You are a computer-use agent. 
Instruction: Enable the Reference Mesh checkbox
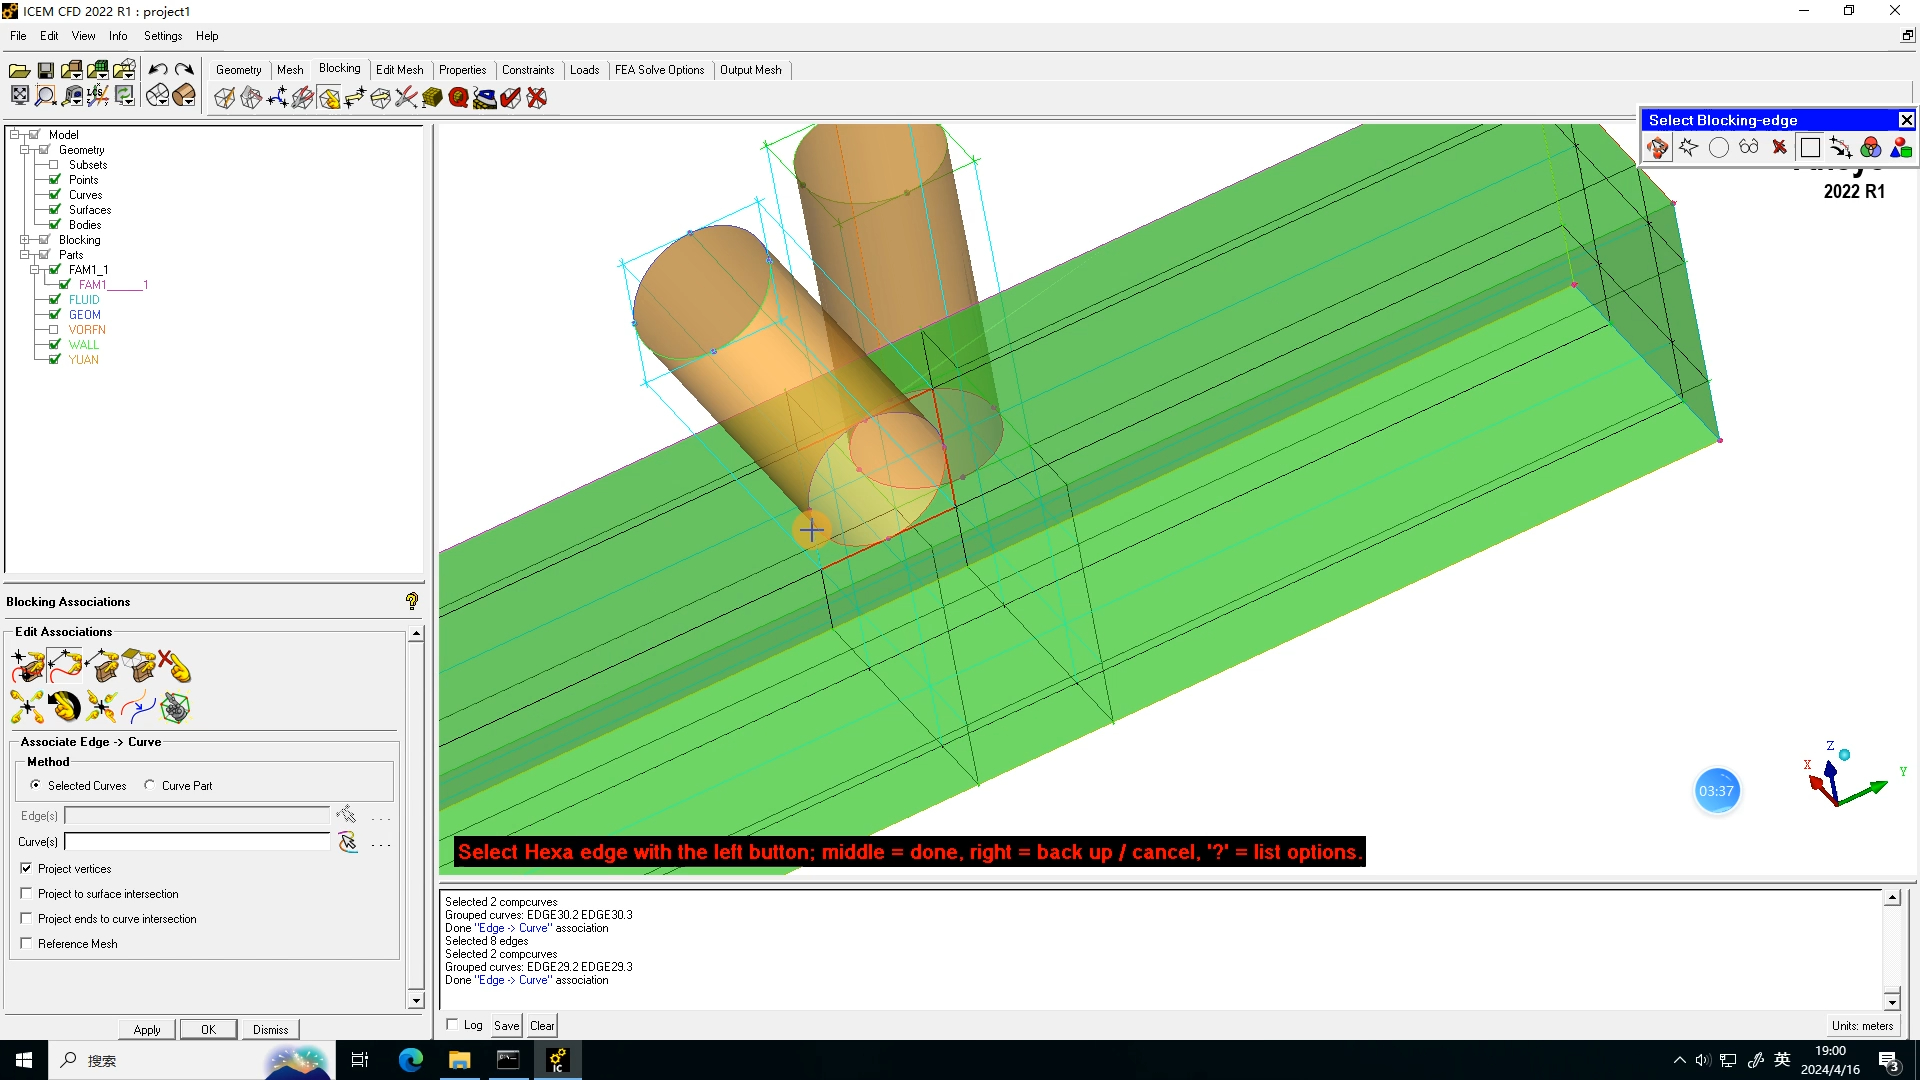26,943
